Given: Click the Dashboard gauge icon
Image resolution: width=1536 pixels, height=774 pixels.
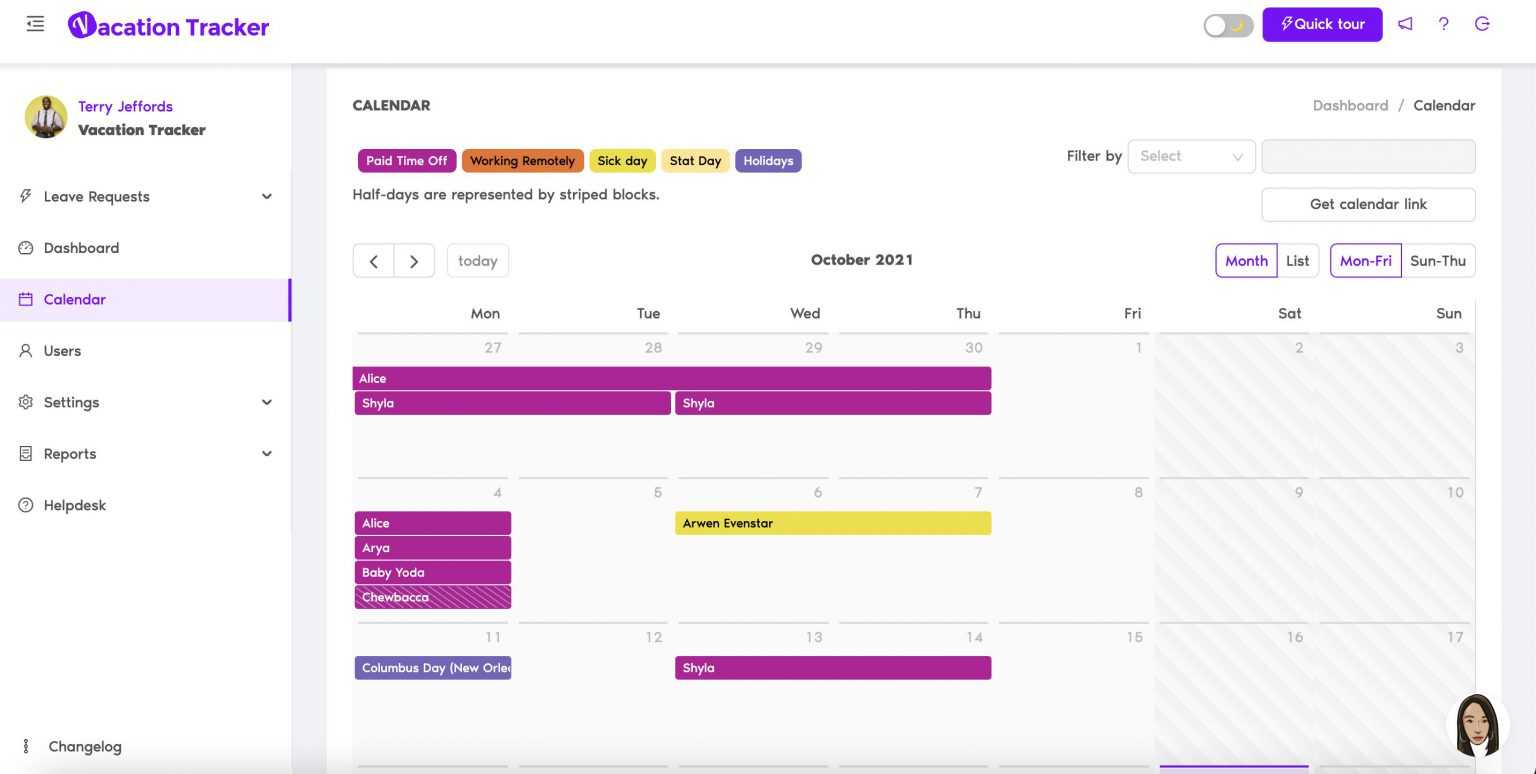Looking at the screenshot, I should (x=26, y=248).
